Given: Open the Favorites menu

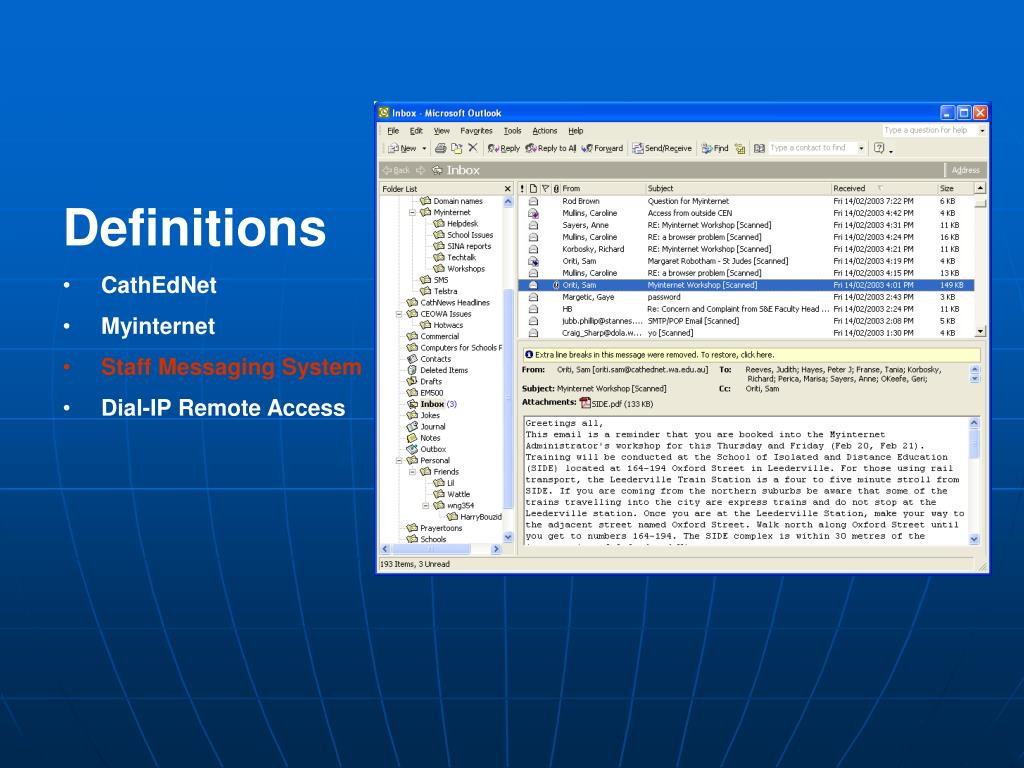Looking at the screenshot, I should 476,131.
